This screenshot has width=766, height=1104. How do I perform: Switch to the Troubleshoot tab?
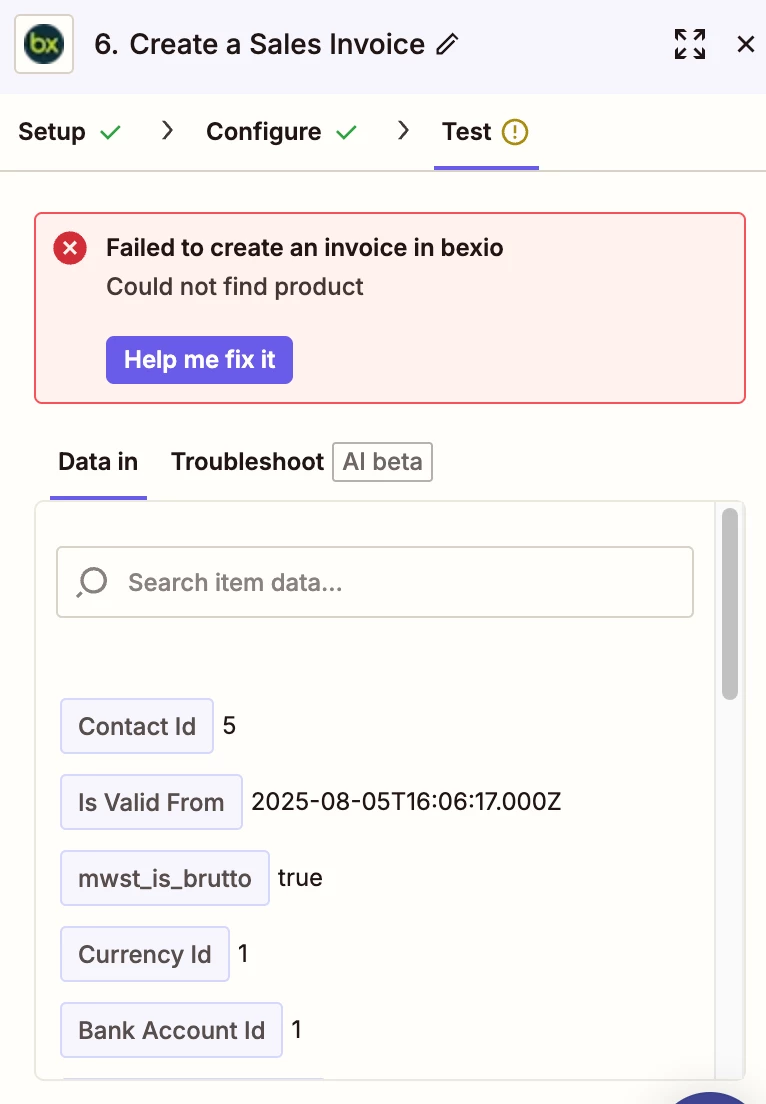tap(247, 462)
